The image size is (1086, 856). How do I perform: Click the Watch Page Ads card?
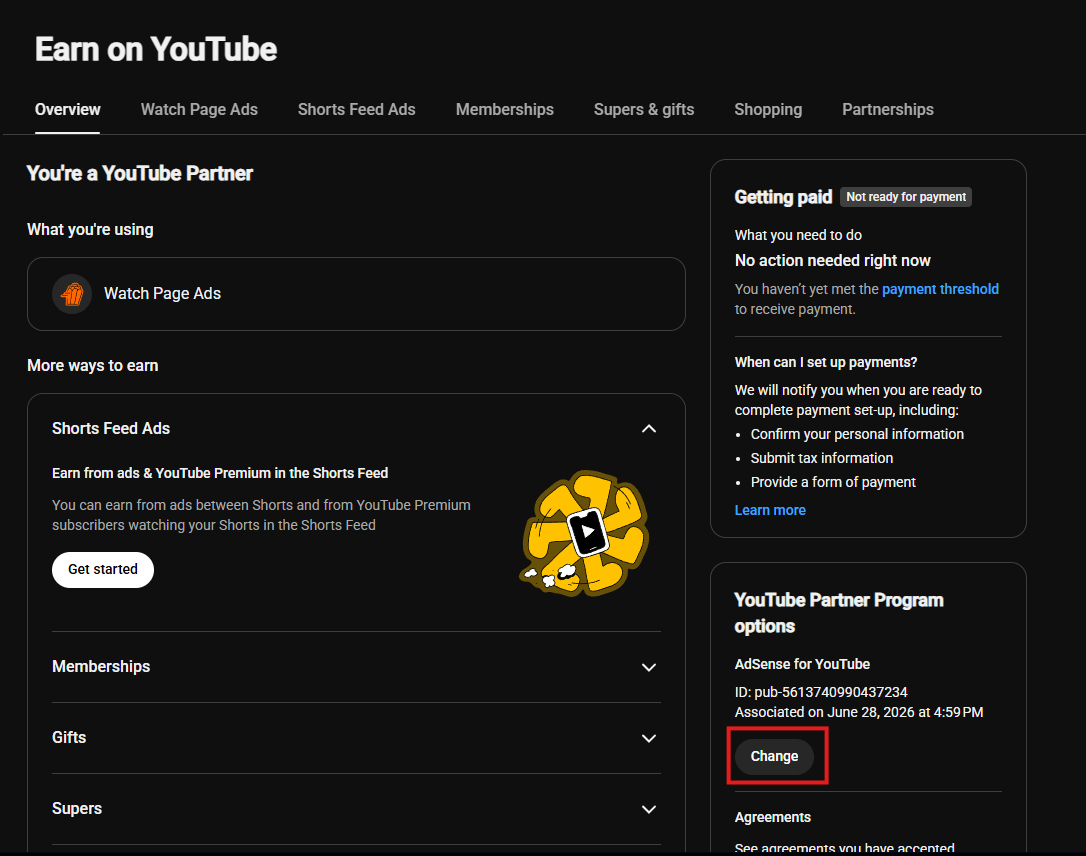click(x=356, y=294)
